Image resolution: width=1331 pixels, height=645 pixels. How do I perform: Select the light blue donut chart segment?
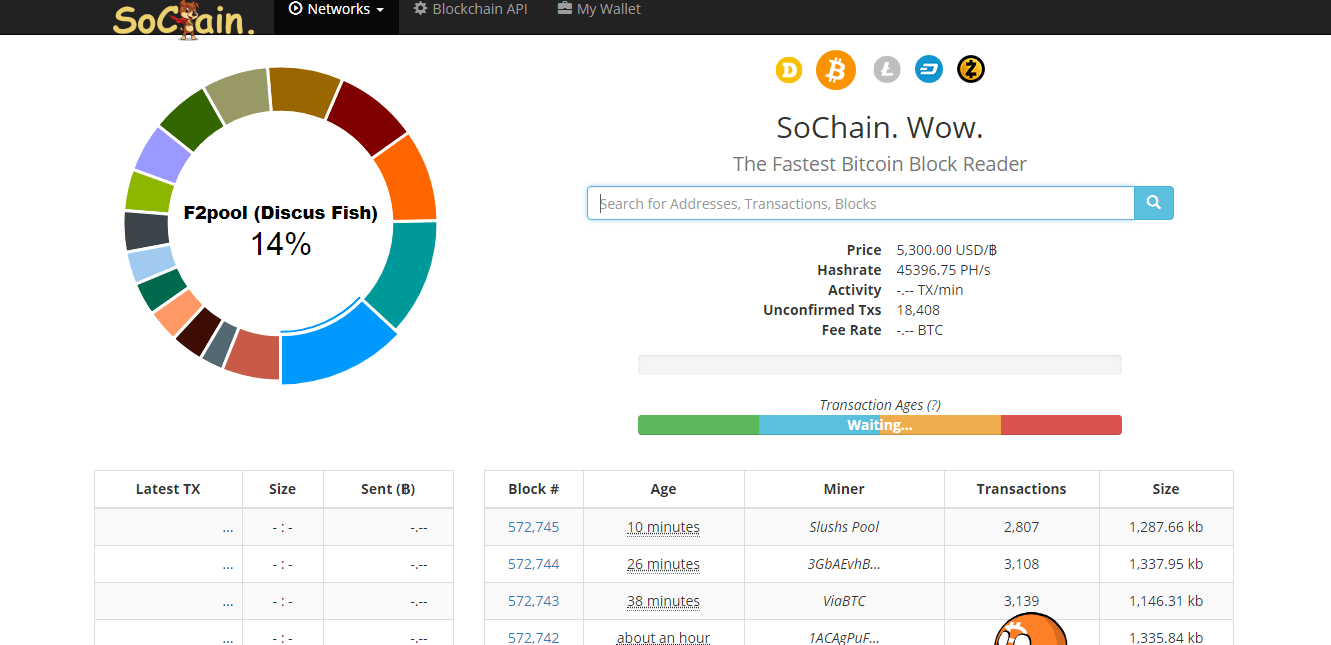pos(152,264)
